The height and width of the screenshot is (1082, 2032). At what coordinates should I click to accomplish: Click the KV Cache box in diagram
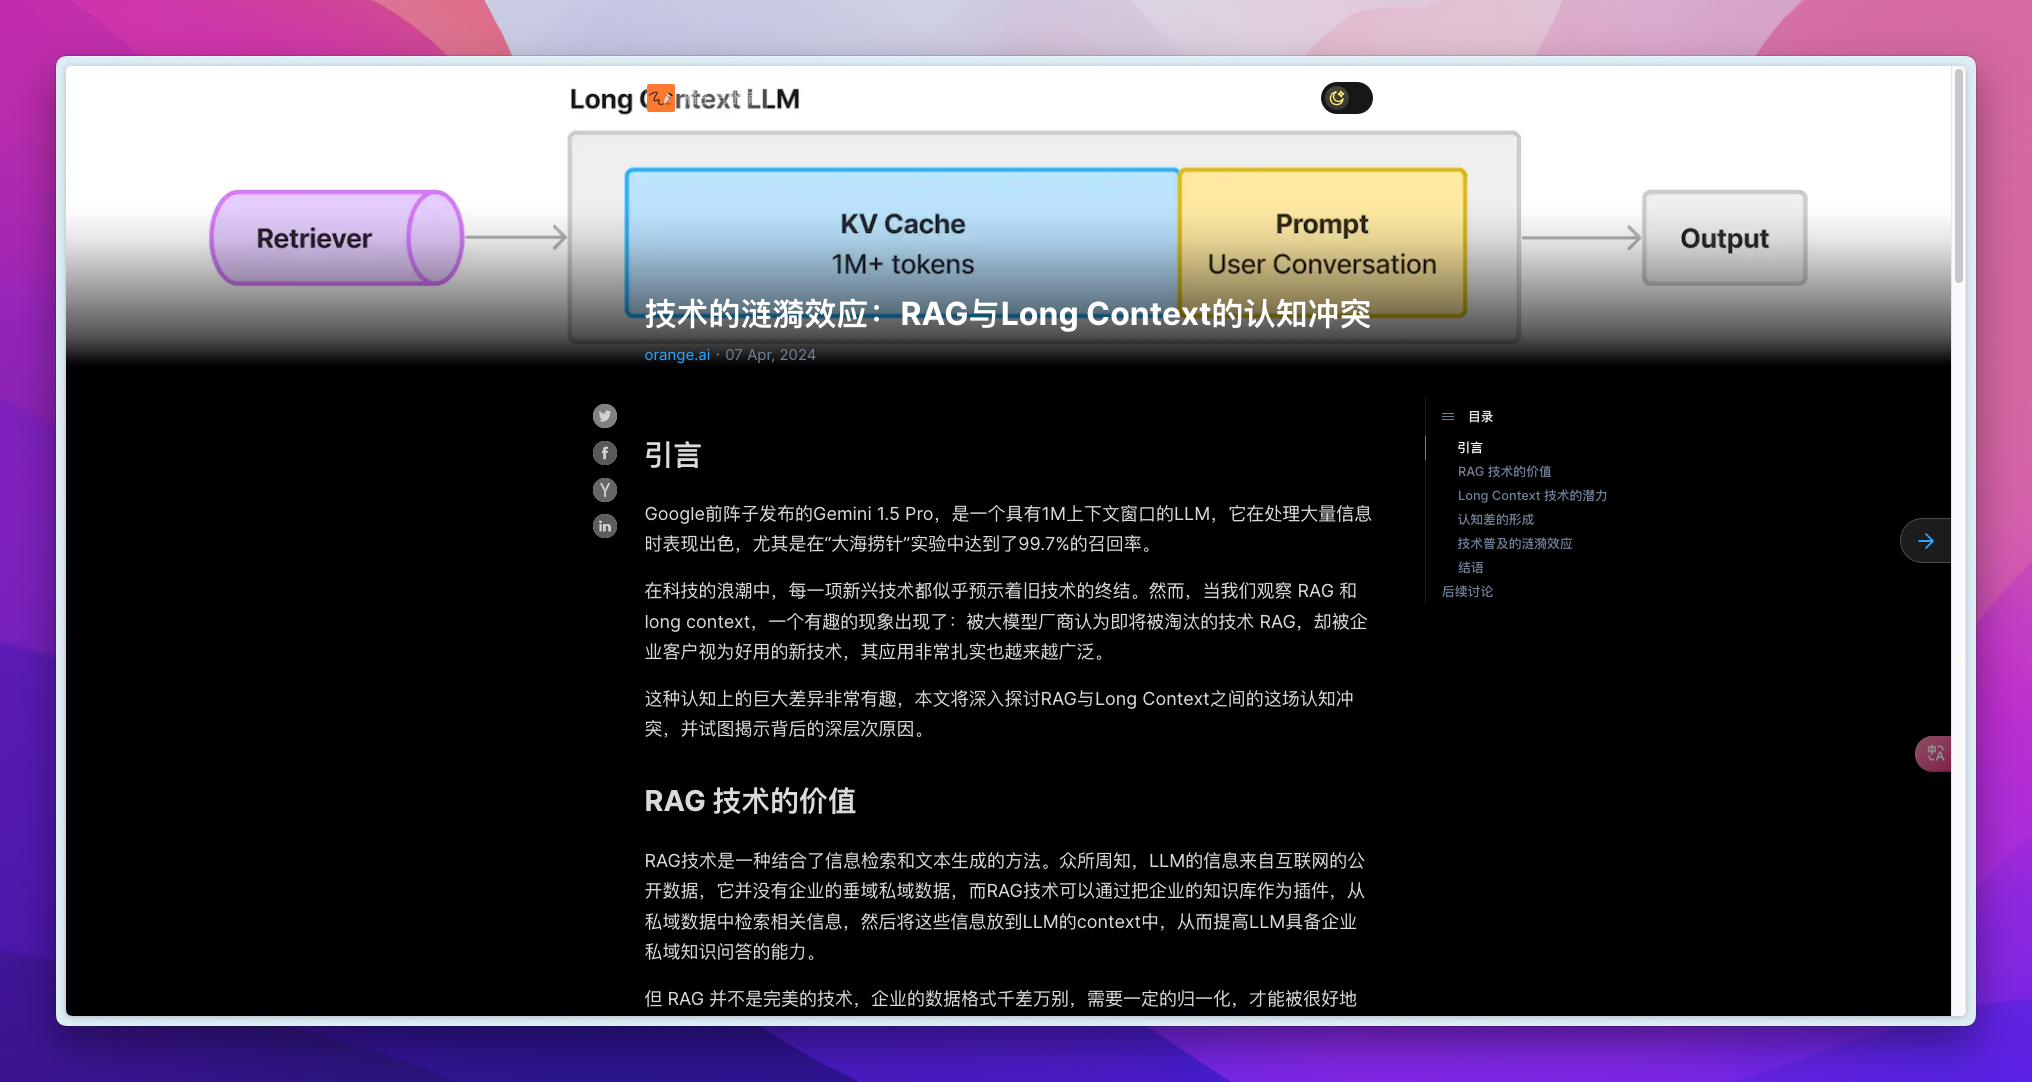click(902, 243)
